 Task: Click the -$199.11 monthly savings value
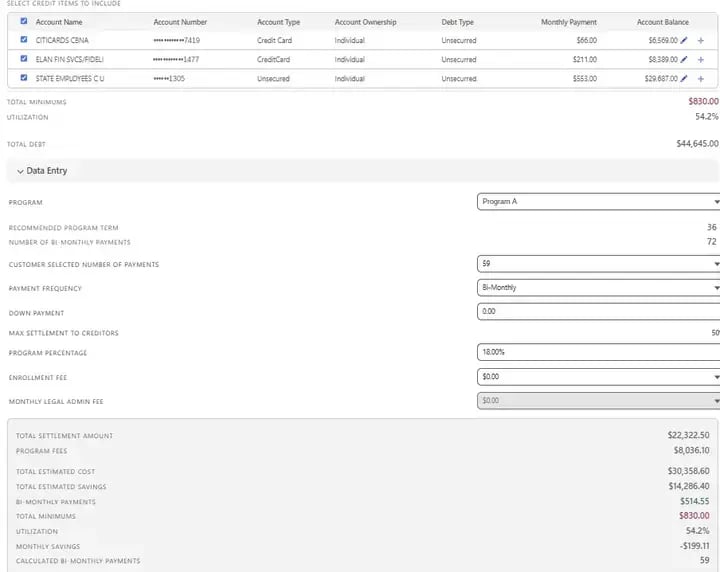(x=694, y=546)
